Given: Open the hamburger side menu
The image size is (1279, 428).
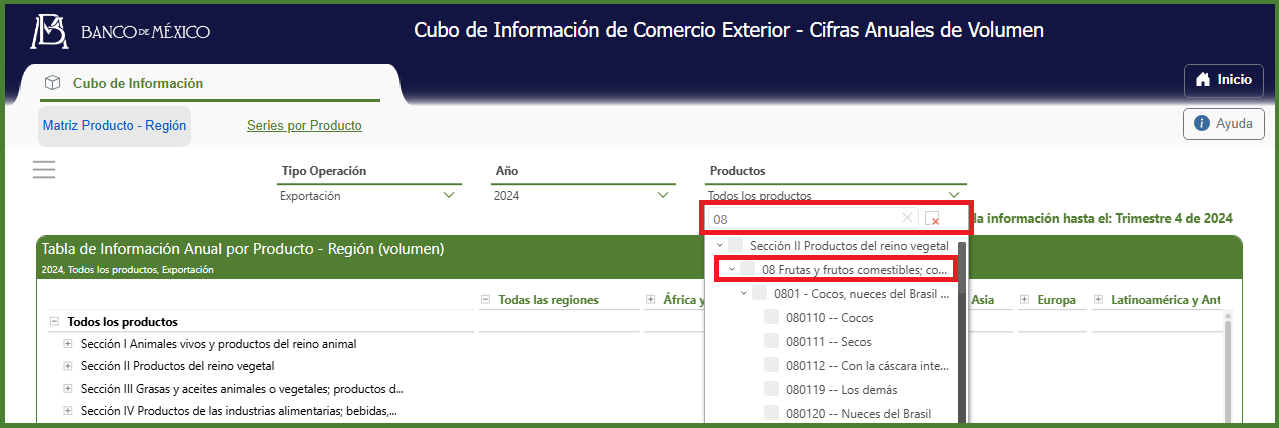Looking at the screenshot, I should pos(43,170).
